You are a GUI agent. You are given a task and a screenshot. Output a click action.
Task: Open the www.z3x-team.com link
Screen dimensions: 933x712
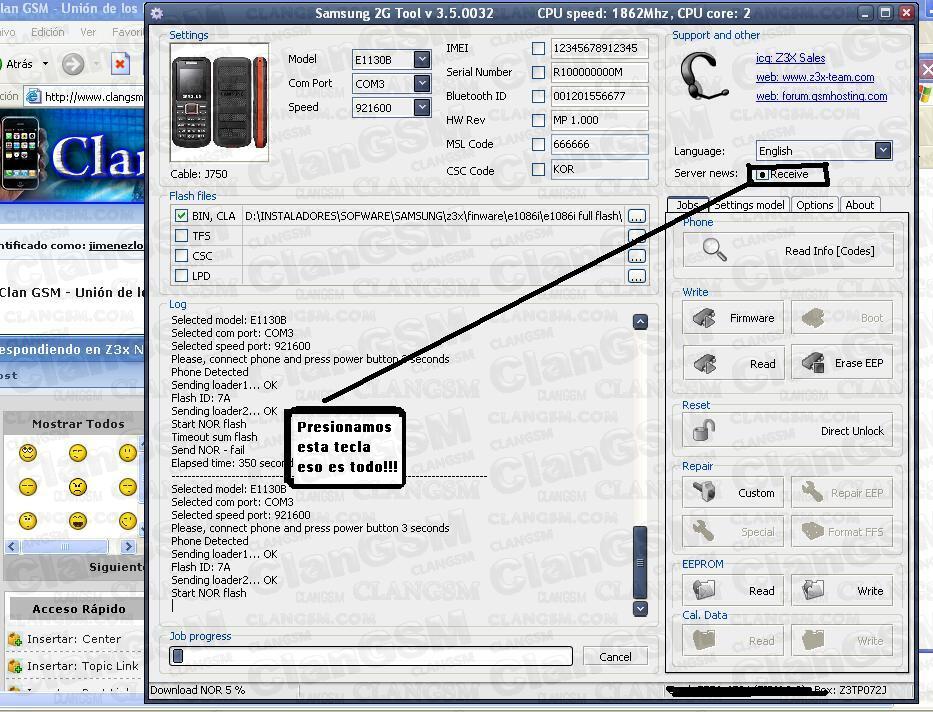[815, 77]
